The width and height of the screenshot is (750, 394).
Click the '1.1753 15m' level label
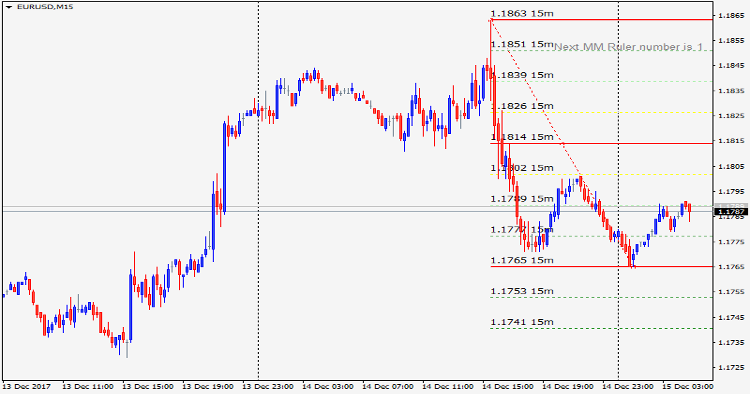point(522,291)
